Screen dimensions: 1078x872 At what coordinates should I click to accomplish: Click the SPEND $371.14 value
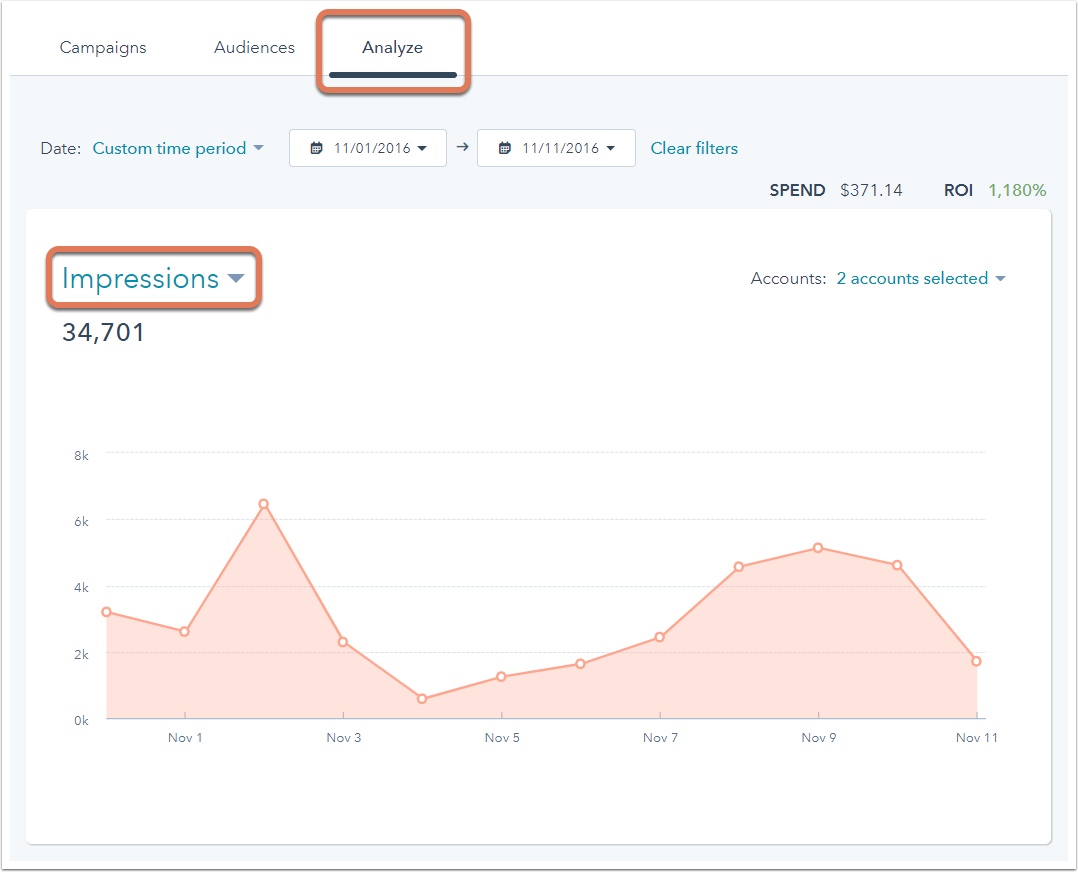point(871,190)
